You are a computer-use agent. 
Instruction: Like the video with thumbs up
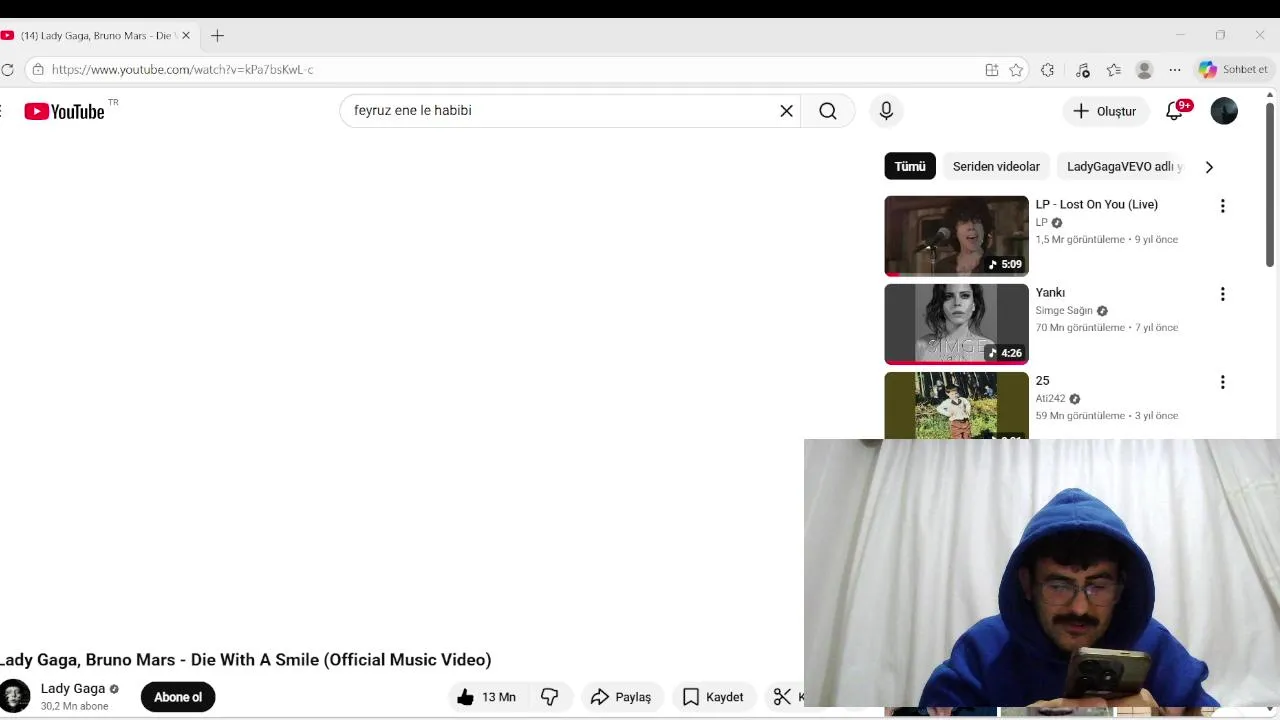tap(486, 697)
